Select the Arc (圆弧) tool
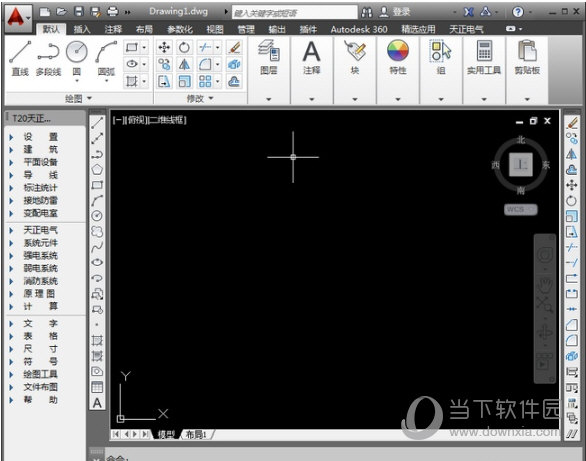 pos(106,60)
